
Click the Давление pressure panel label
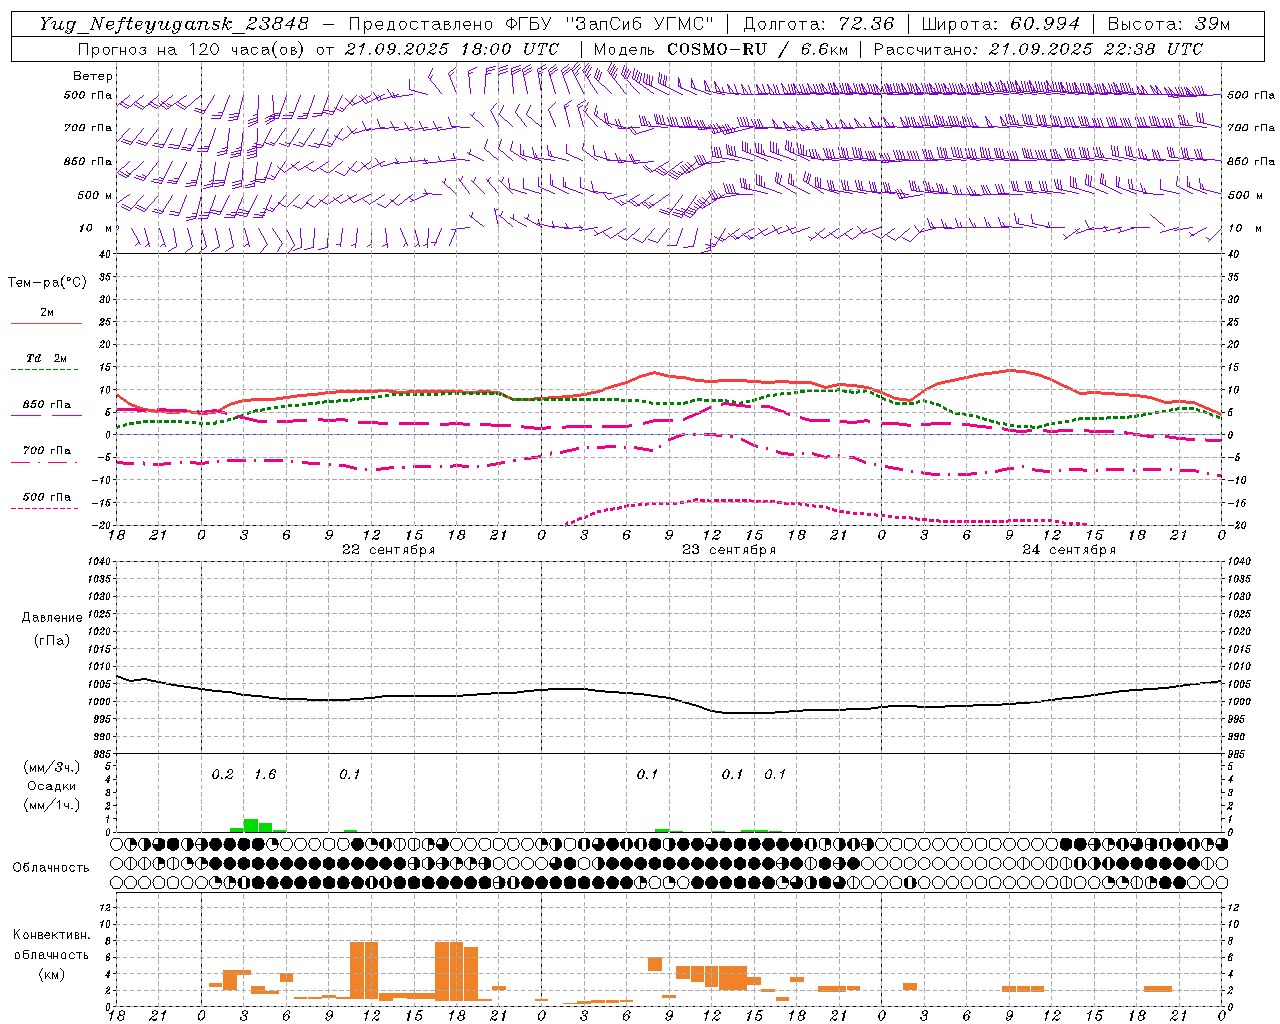tap(52, 618)
